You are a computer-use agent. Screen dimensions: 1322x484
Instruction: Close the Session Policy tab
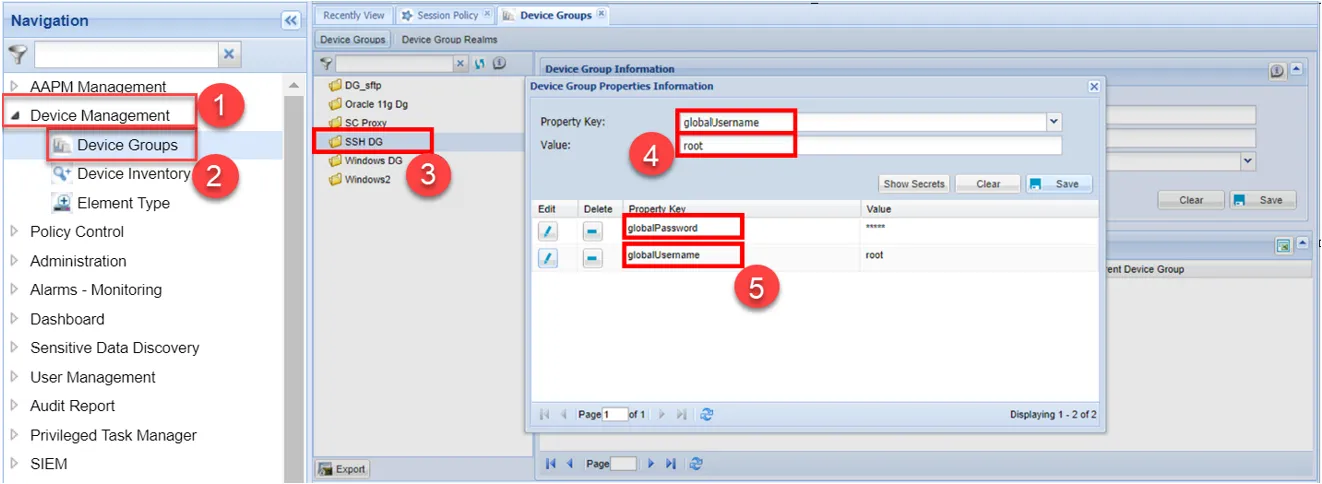tap(487, 14)
